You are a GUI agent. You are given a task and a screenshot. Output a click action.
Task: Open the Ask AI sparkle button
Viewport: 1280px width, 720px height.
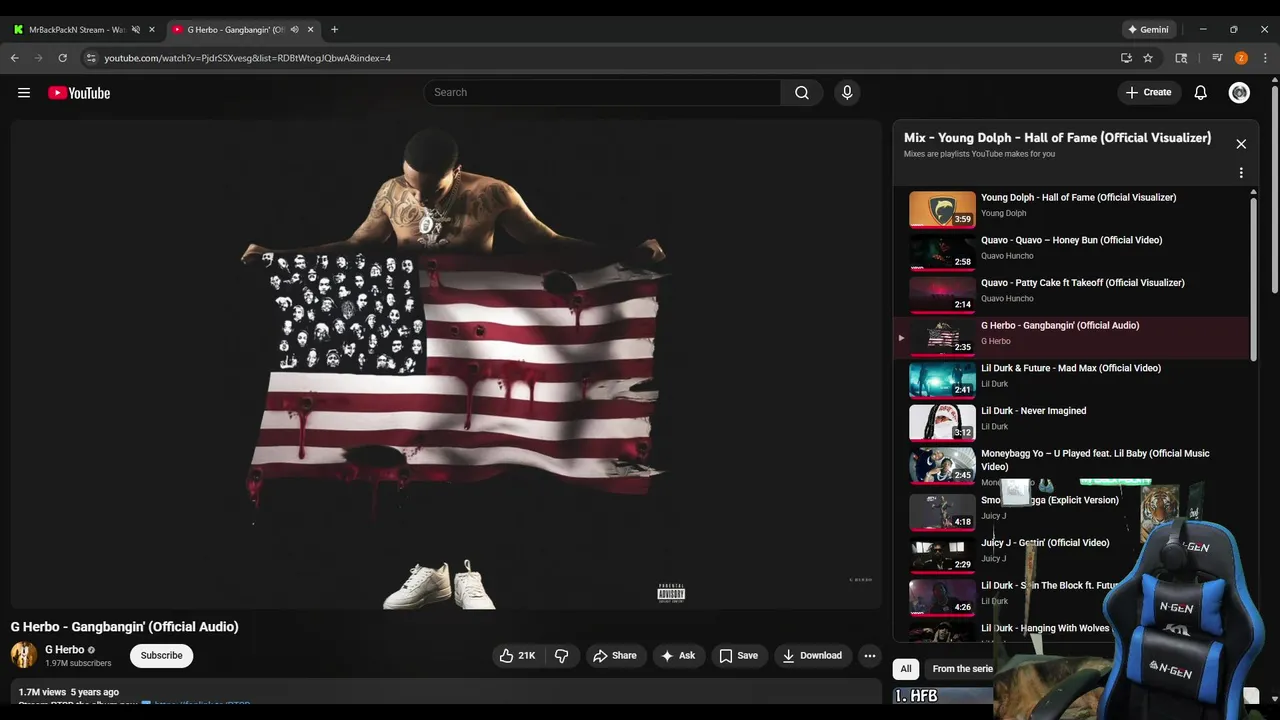[x=678, y=656]
